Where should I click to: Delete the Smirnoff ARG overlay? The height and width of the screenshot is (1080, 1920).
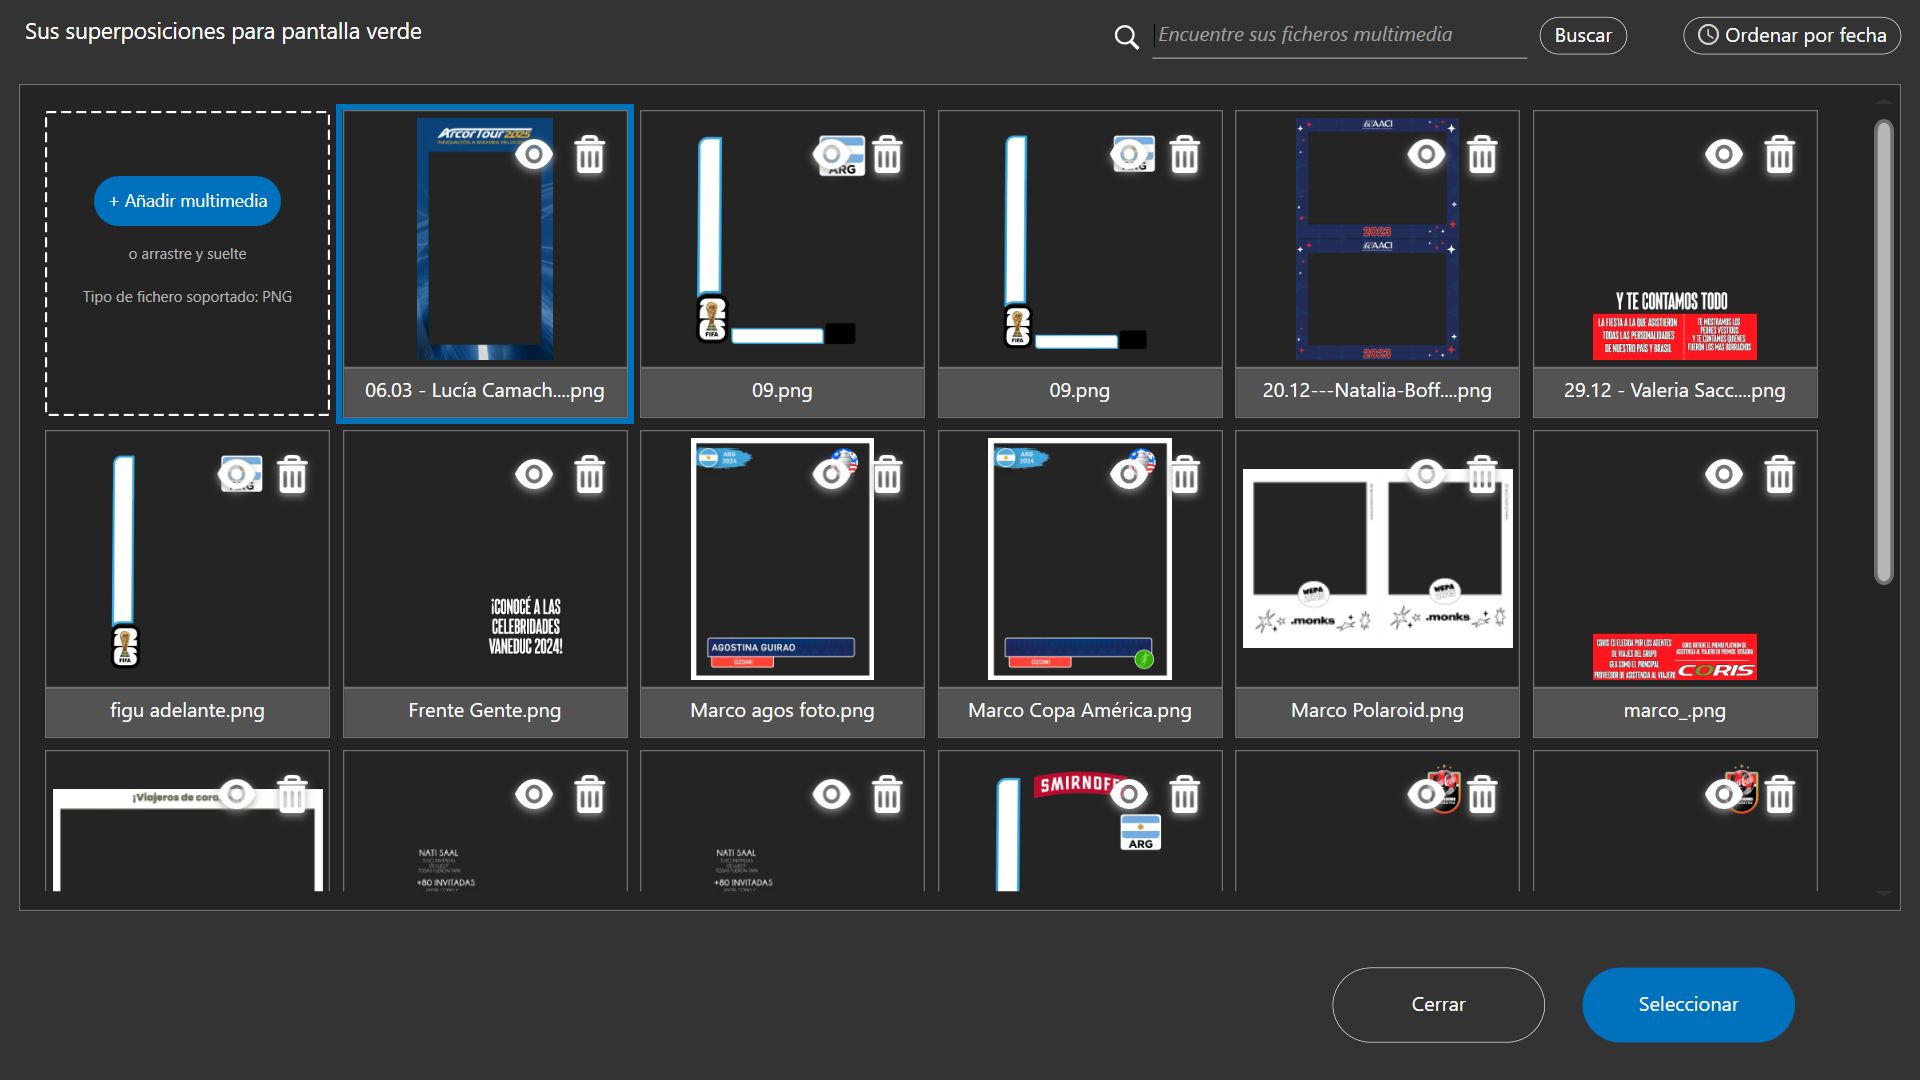tap(1185, 795)
